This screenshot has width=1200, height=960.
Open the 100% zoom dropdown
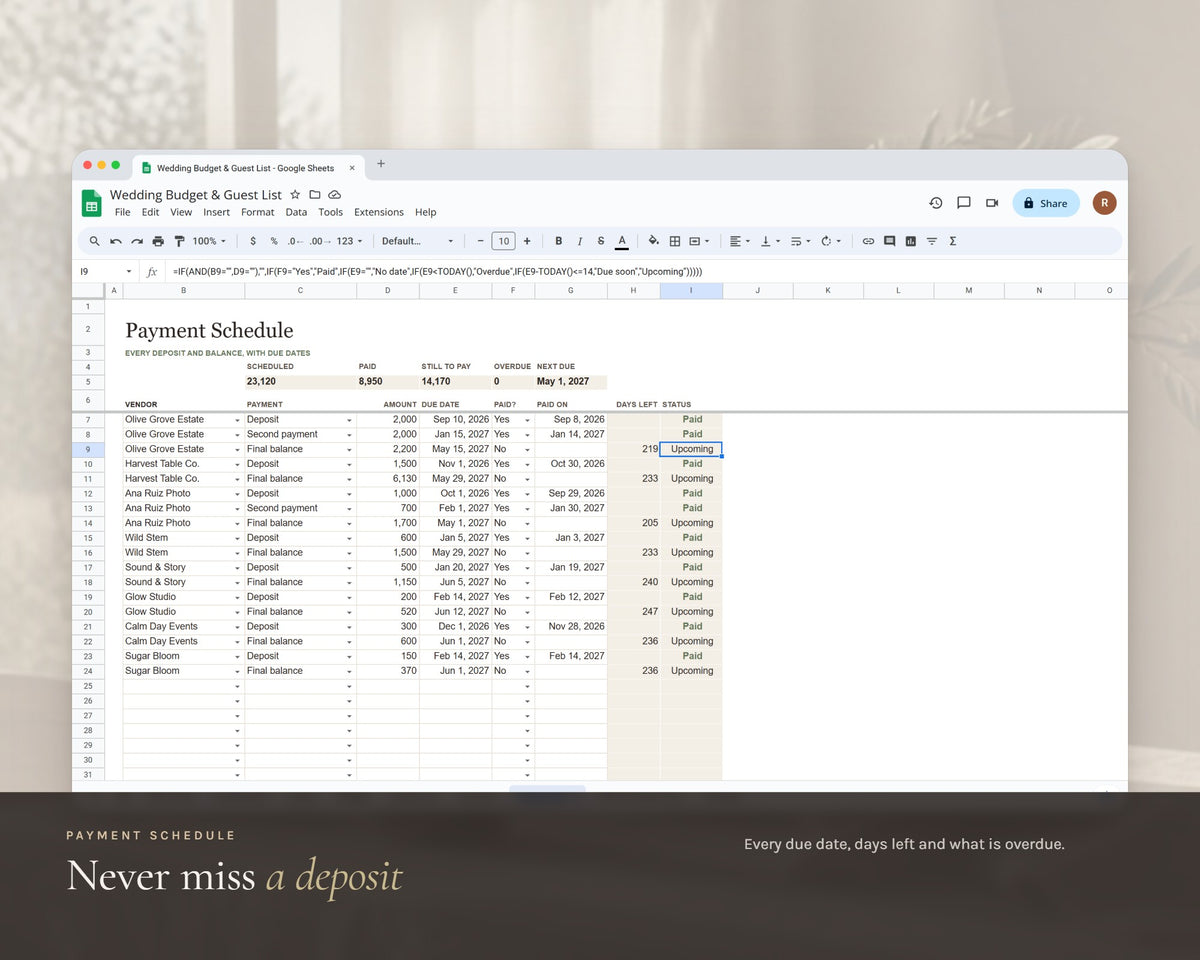[x=209, y=241]
